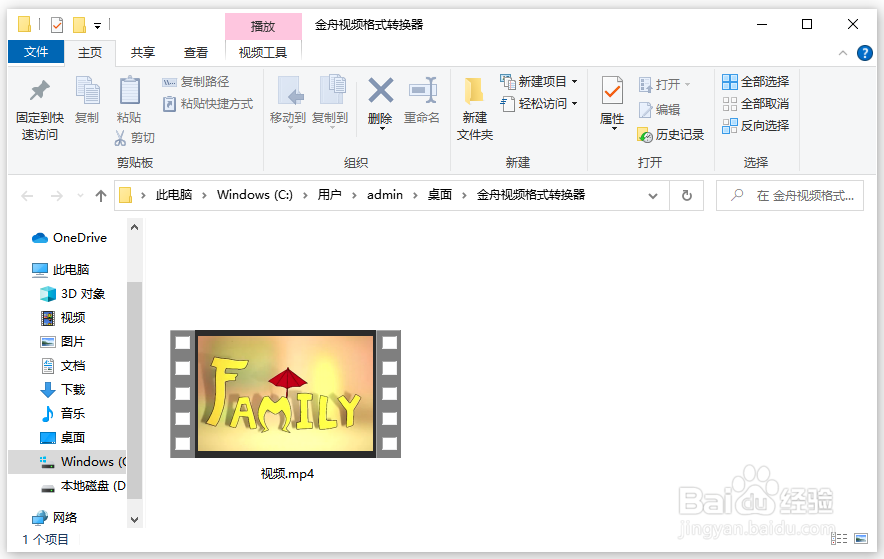Switch to the View (查看) tab
The image size is (884, 559).
196,52
